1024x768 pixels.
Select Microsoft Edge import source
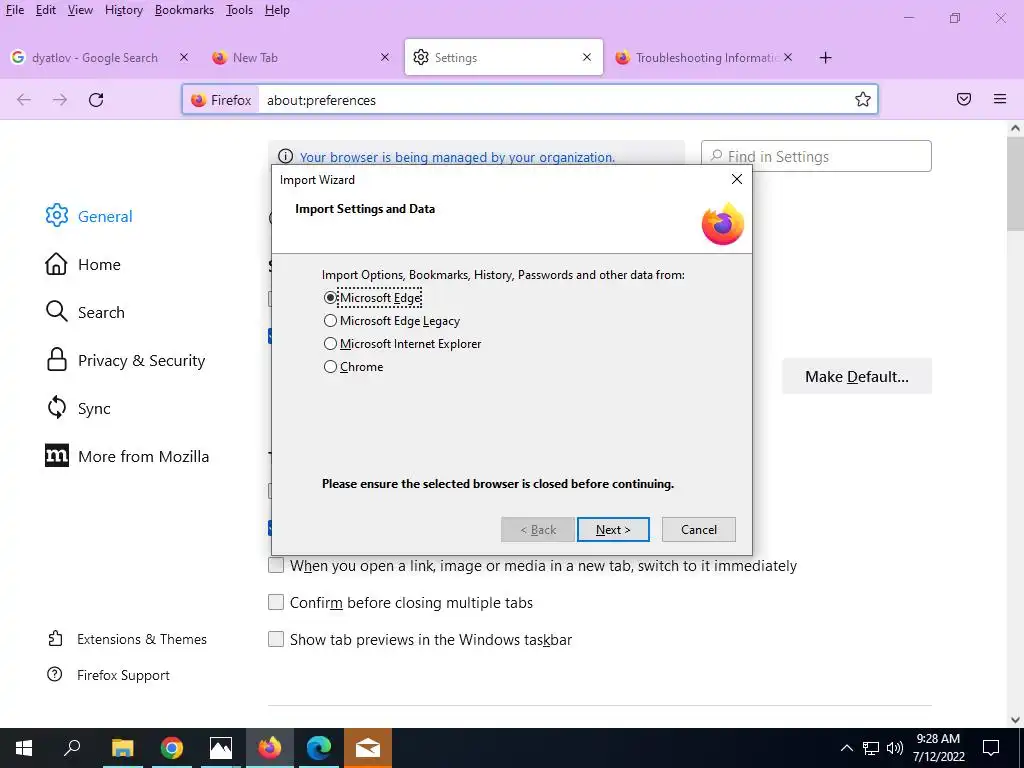(x=373, y=298)
